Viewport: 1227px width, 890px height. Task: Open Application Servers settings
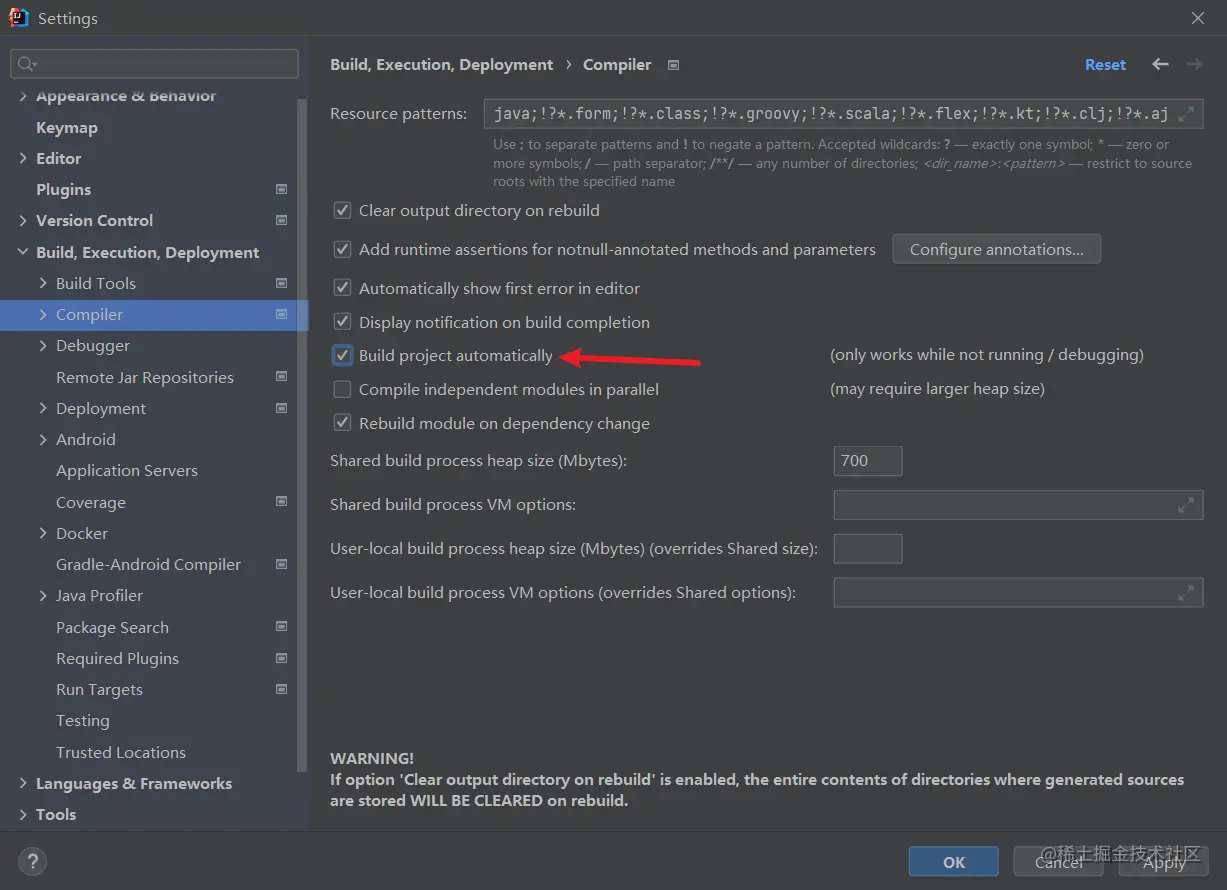pos(127,470)
